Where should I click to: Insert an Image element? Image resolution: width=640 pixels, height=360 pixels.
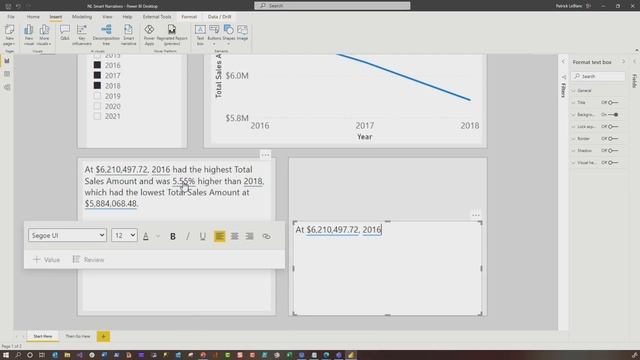[242, 33]
